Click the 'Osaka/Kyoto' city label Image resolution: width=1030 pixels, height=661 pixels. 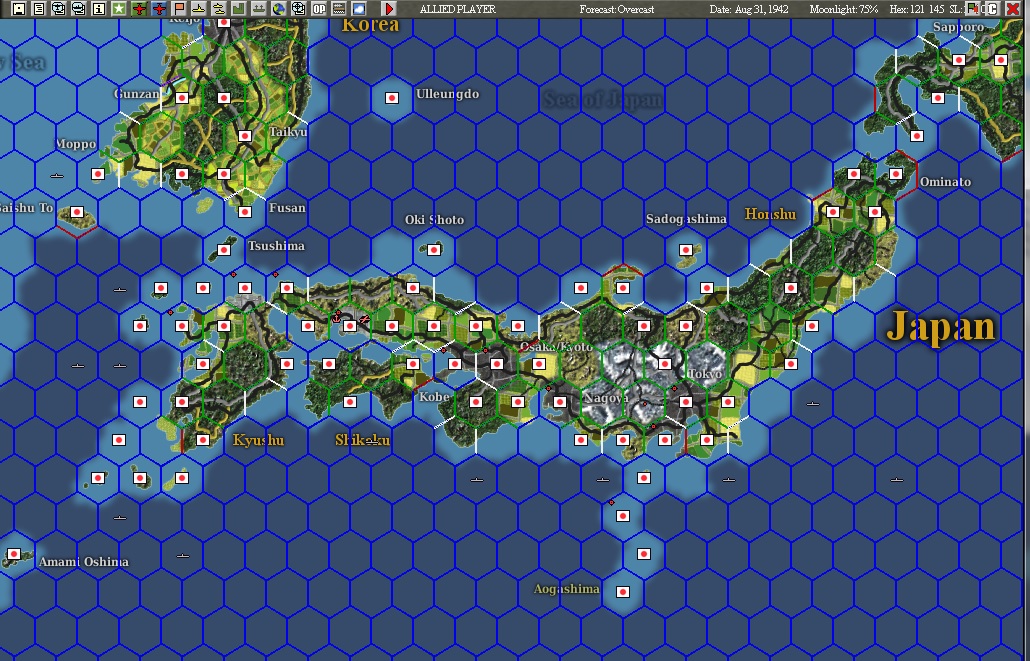click(x=557, y=346)
